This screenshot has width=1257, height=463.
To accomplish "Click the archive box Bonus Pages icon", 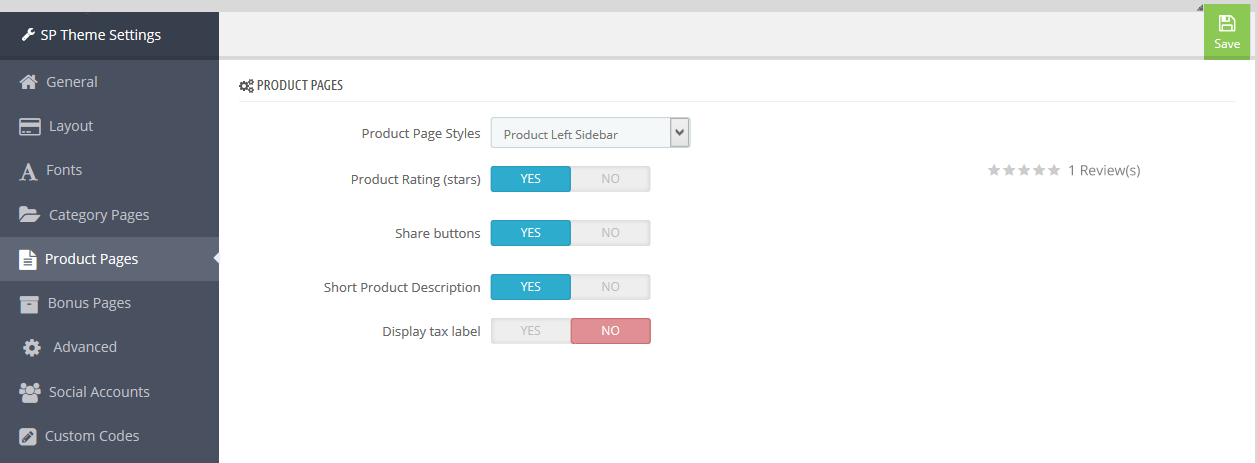I will pos(30,303).
